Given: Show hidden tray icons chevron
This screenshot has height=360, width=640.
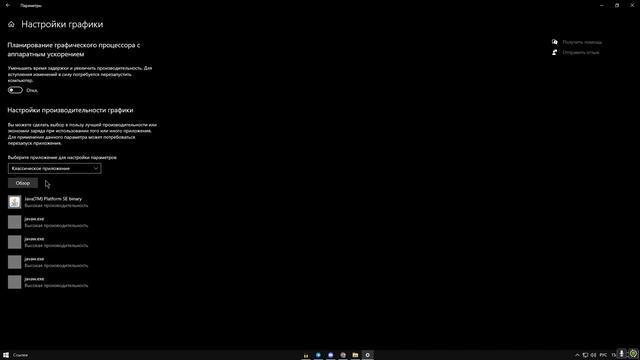Looking at the screenshot, I should [x=577, y=355].
